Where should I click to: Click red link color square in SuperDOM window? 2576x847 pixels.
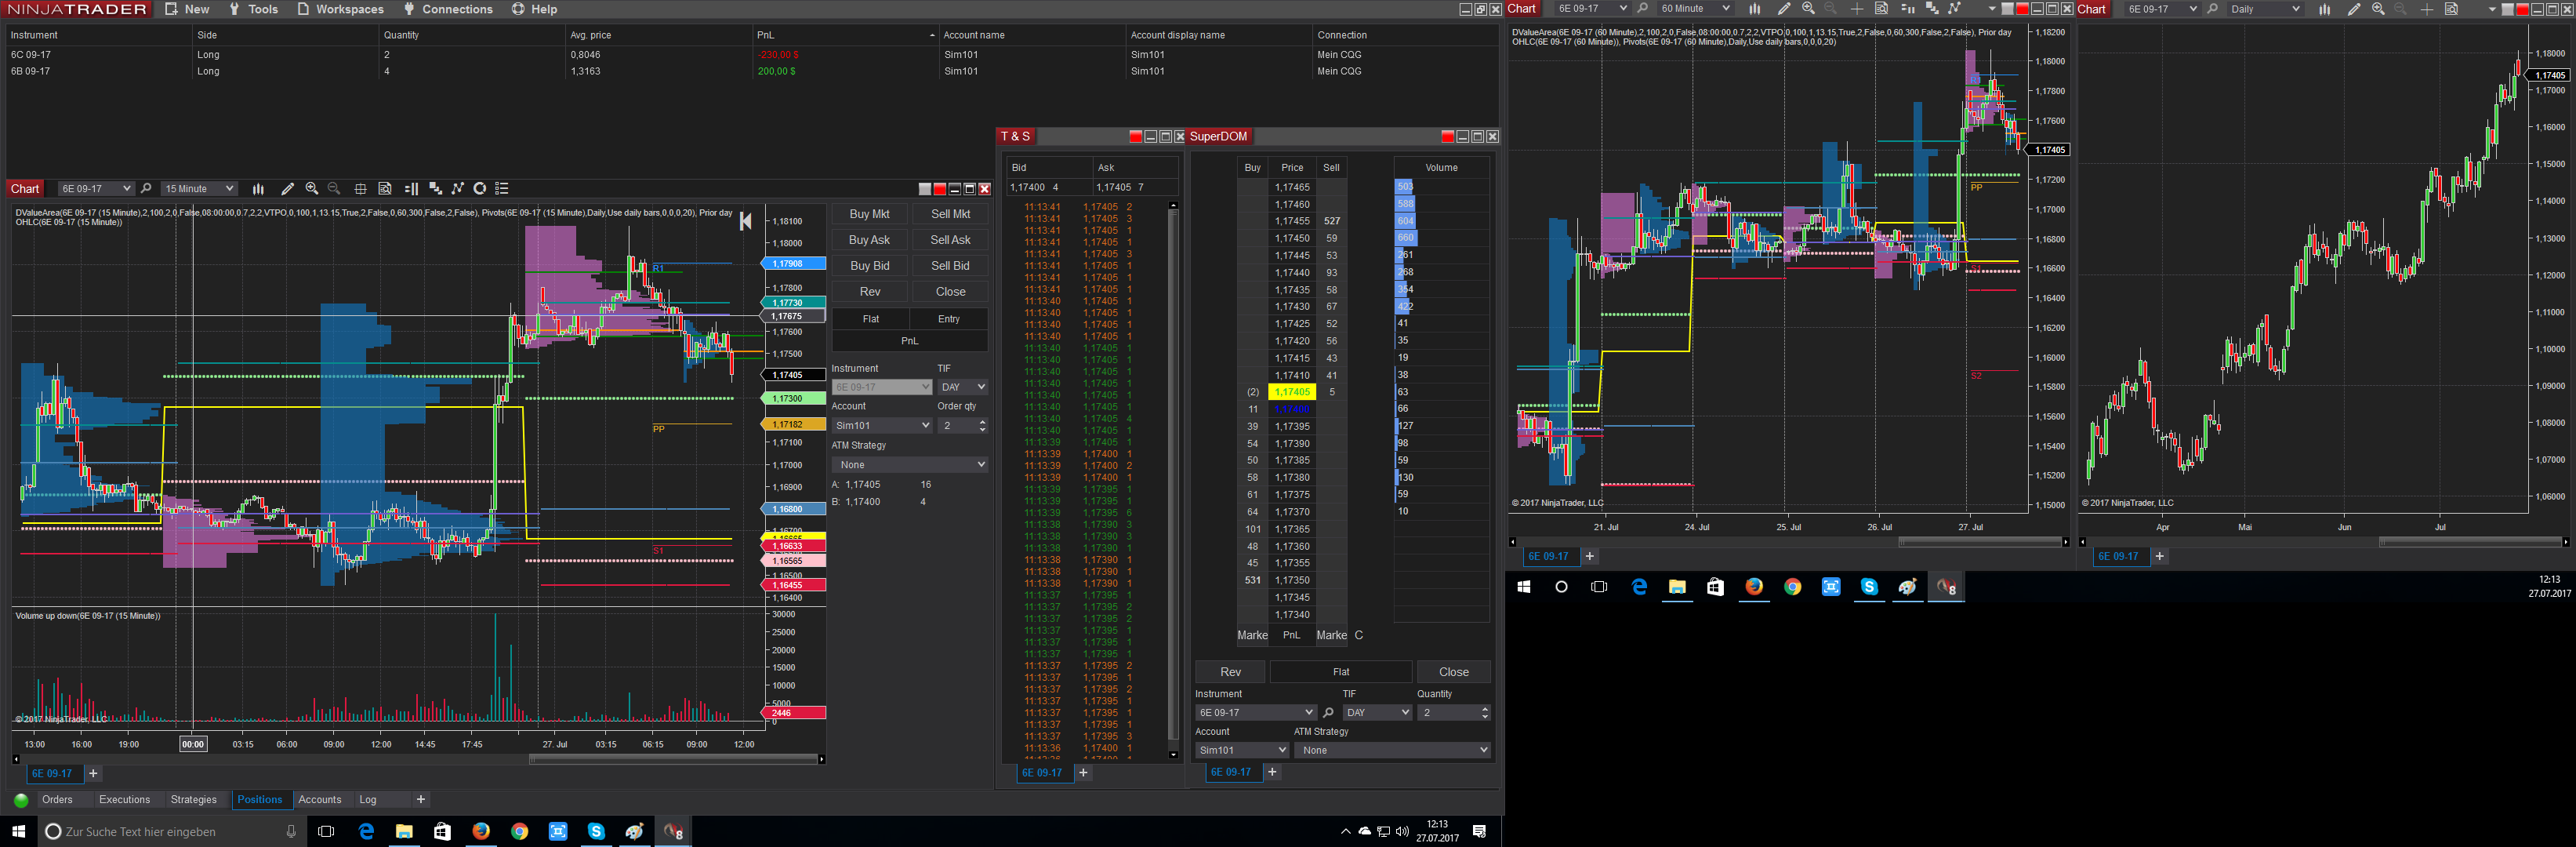(1447, 137)
